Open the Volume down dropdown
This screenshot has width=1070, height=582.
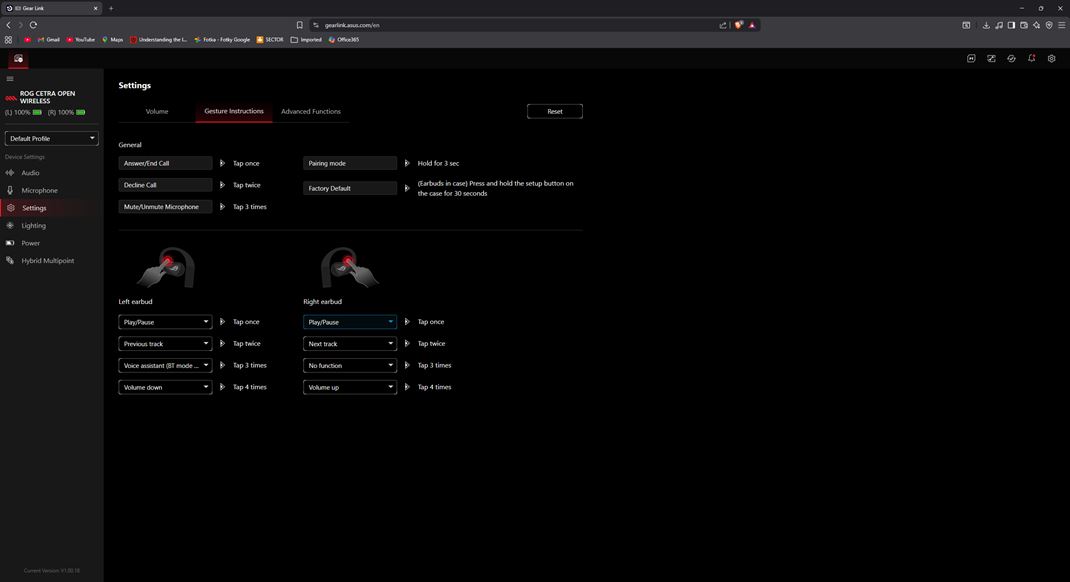click(x=165, y=388)
